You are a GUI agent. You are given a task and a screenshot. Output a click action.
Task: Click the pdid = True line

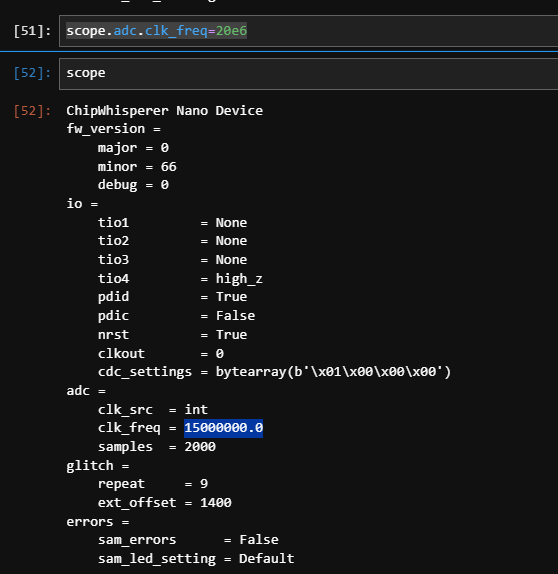(172, 297)
